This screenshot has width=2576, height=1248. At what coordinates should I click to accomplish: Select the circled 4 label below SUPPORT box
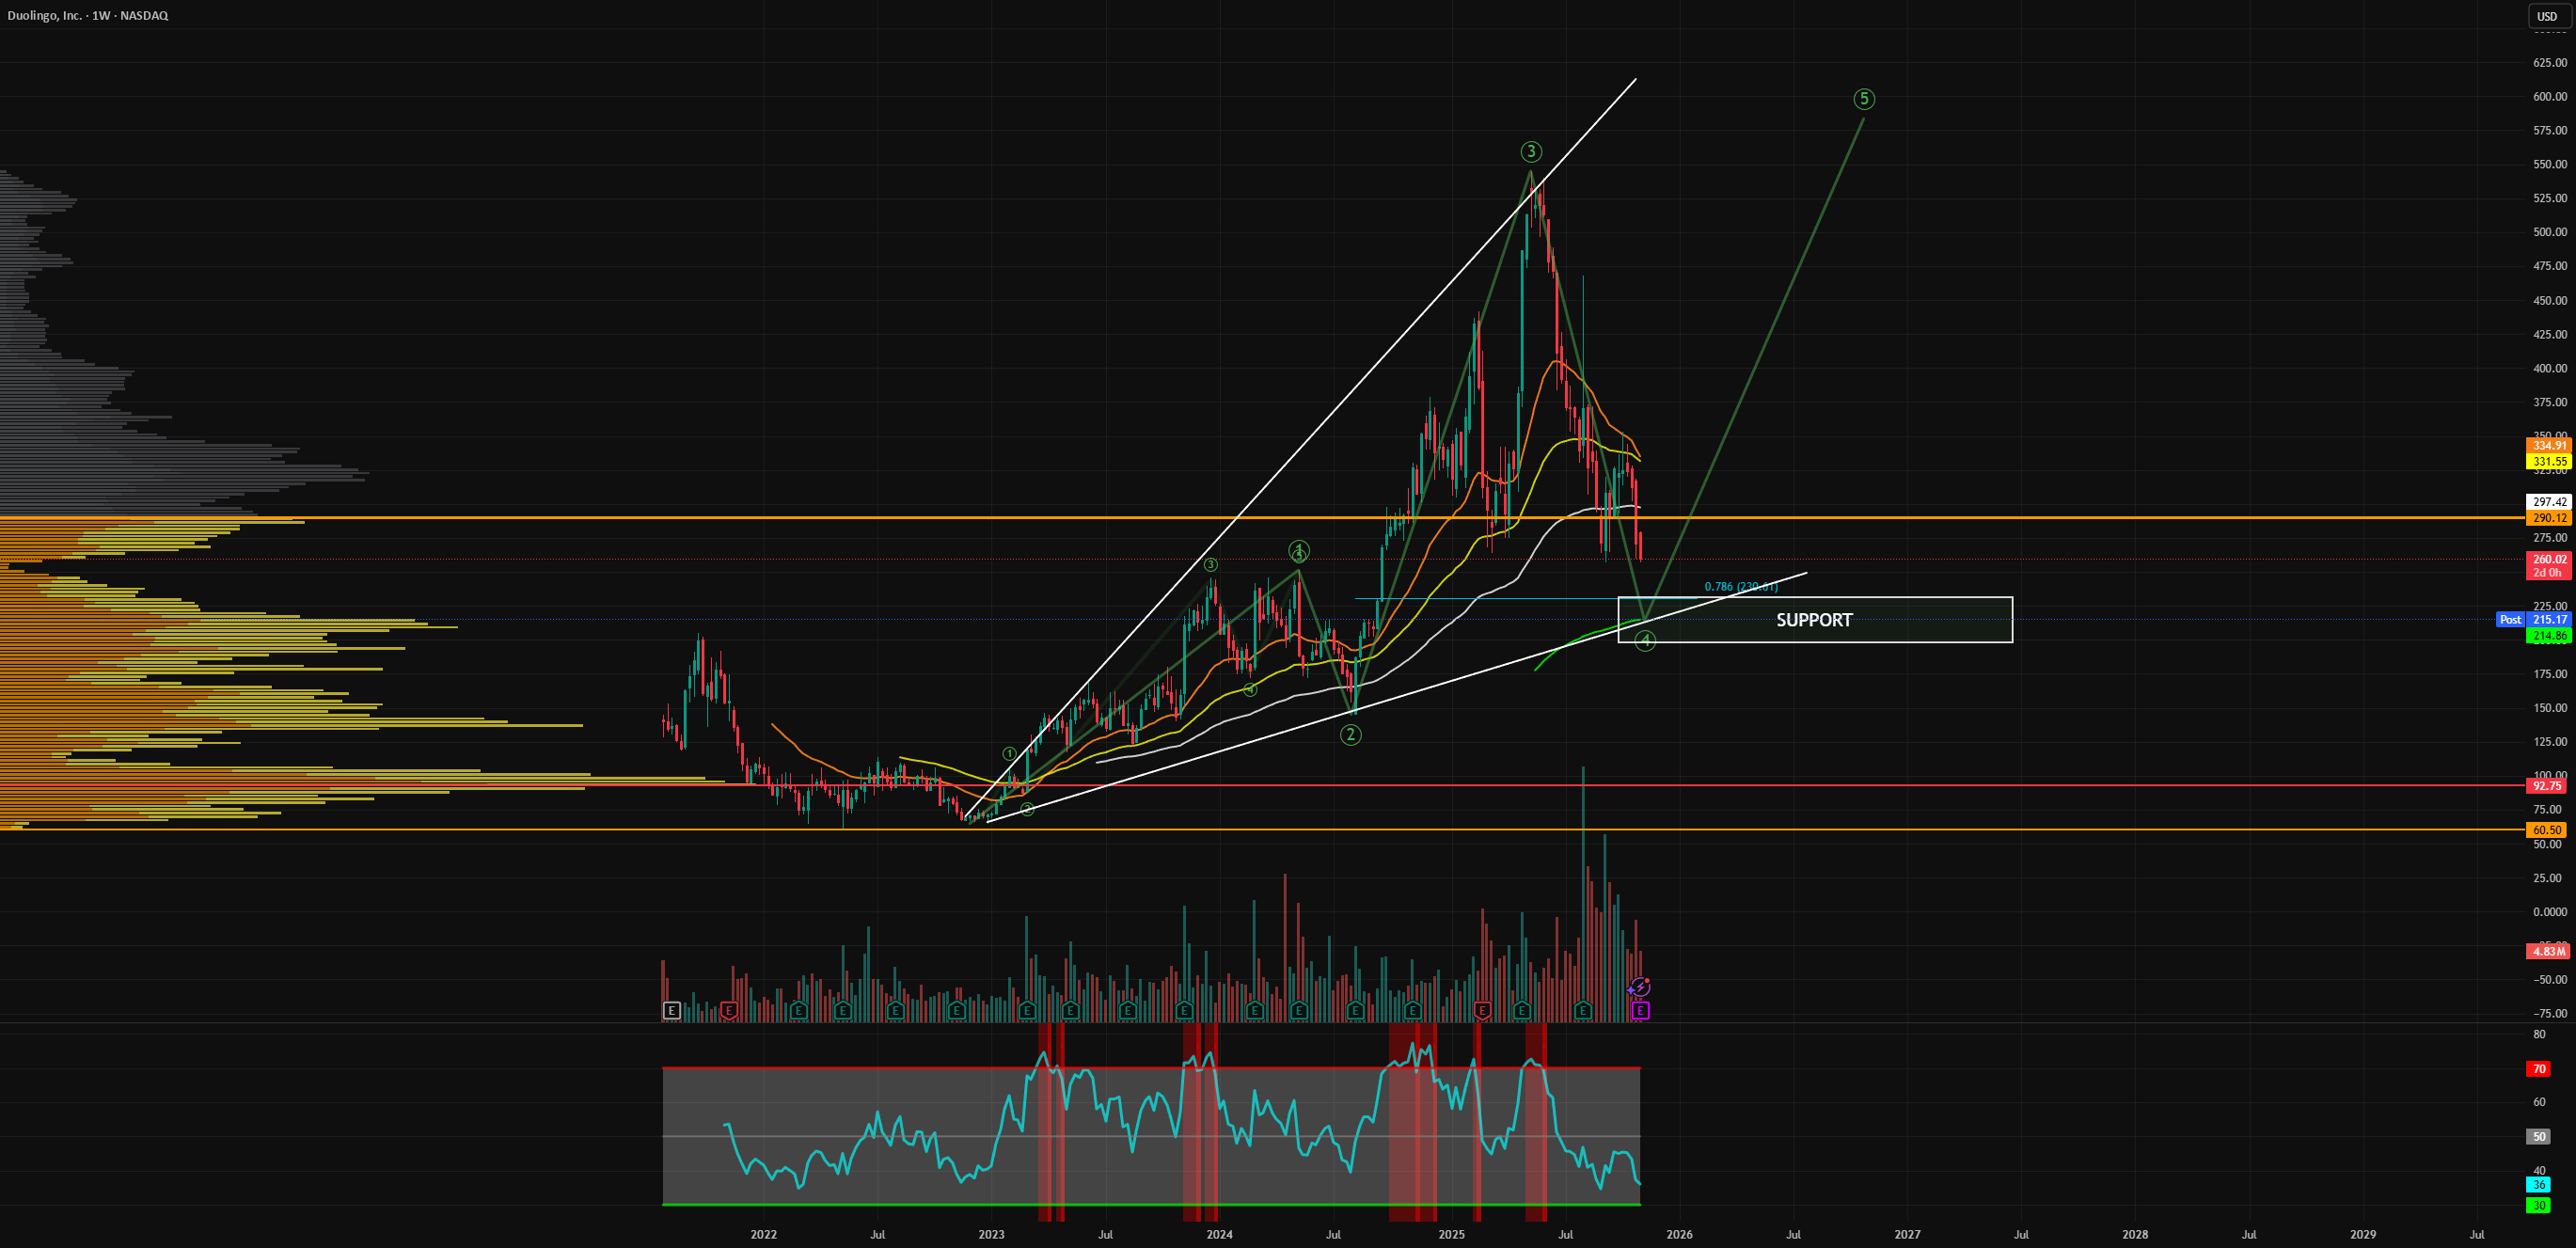coord(1645,641)
